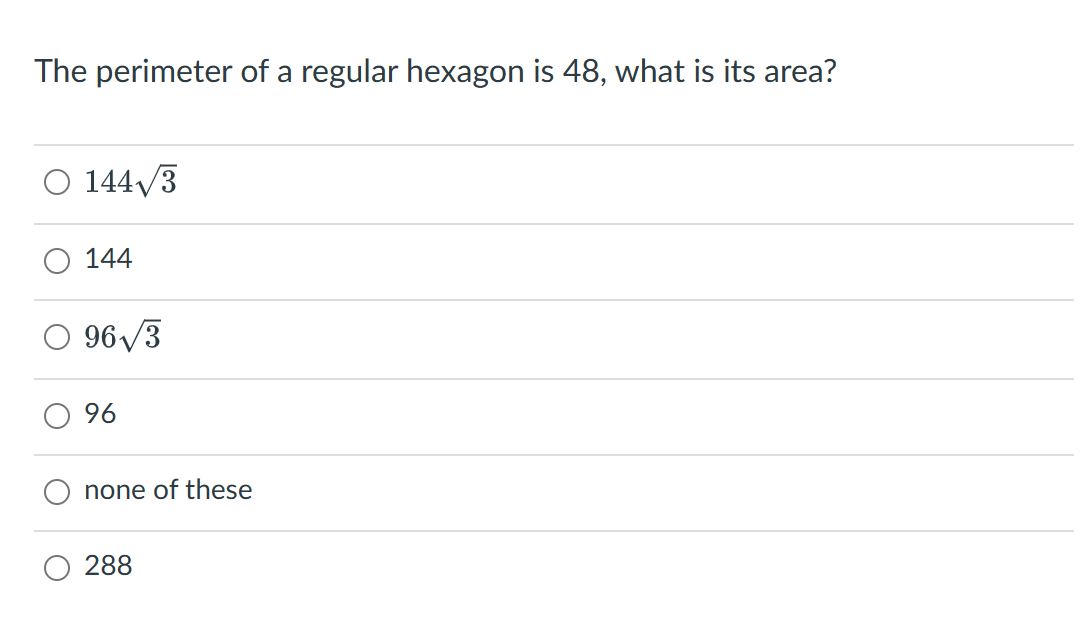Select the radio beside 'none of these'
This screenshot has height=631, width=1090.
pos(57,491)
